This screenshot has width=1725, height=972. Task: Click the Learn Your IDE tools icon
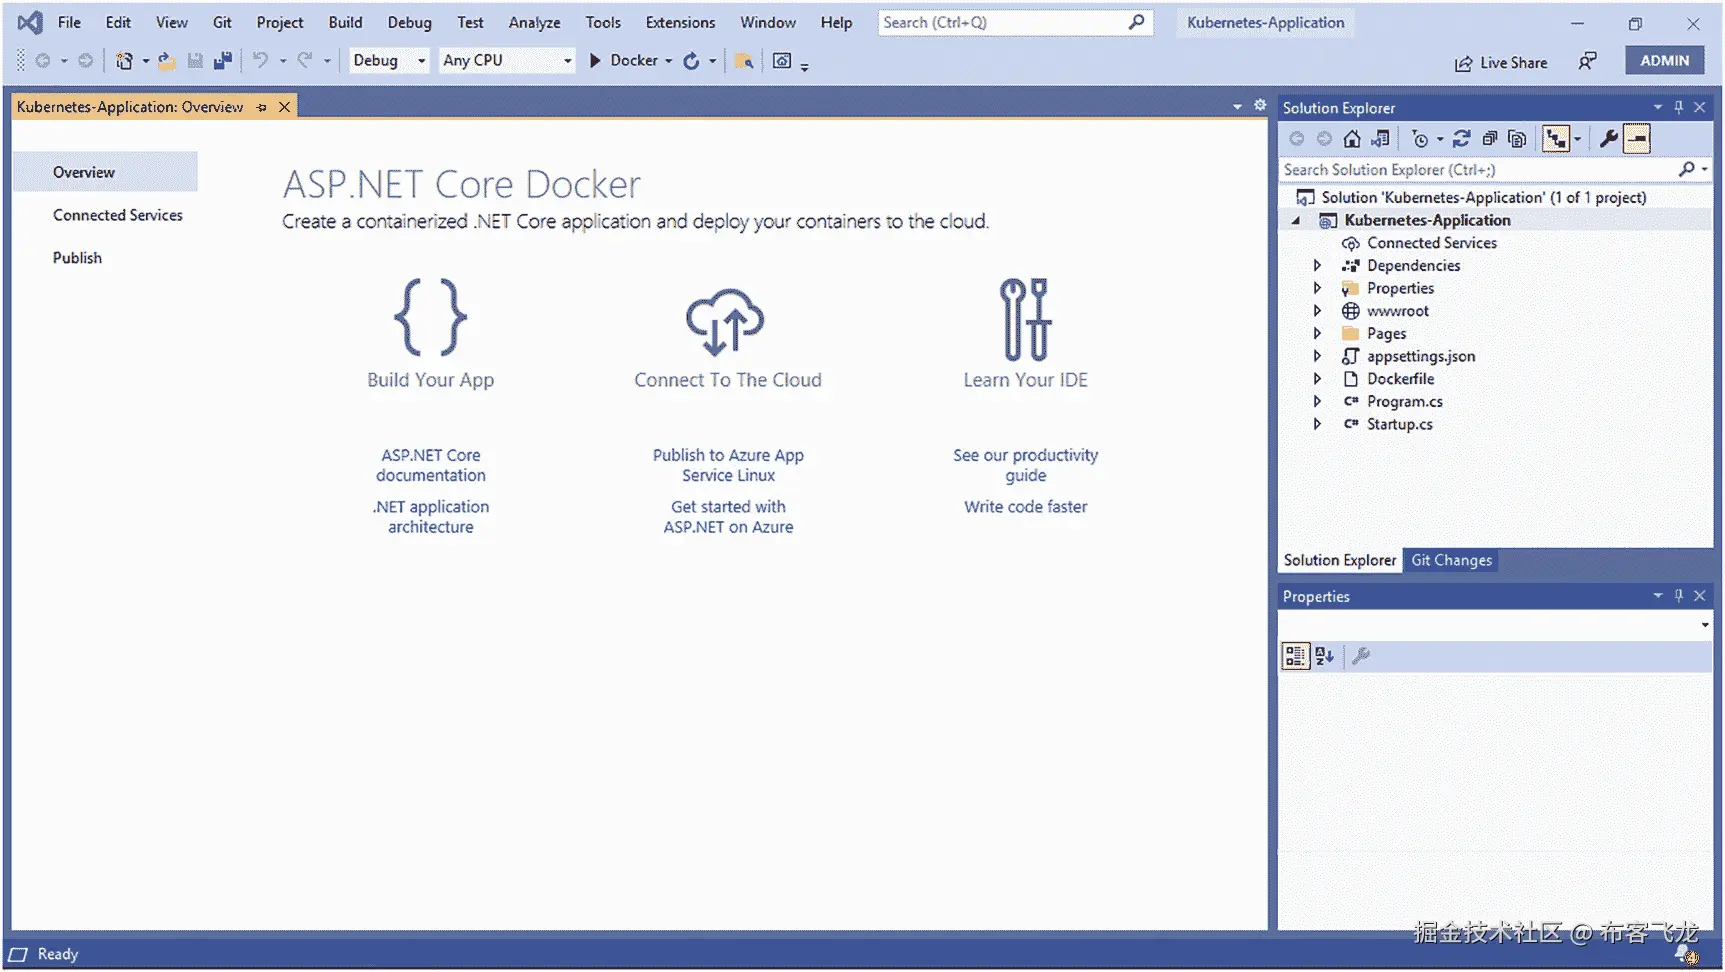[x=1025, y=319]
